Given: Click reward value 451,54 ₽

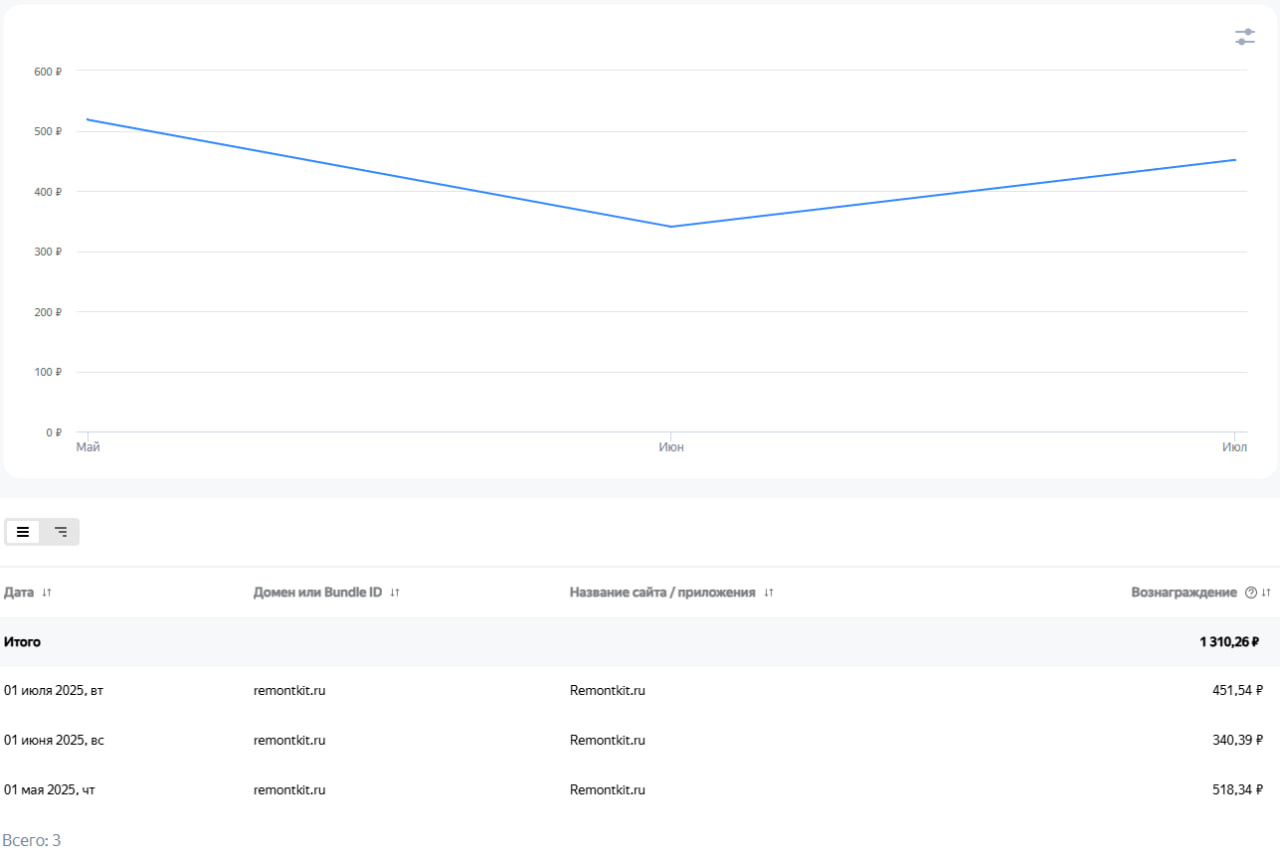Looking at the screenshot, I should click(x=1238, y=690).
